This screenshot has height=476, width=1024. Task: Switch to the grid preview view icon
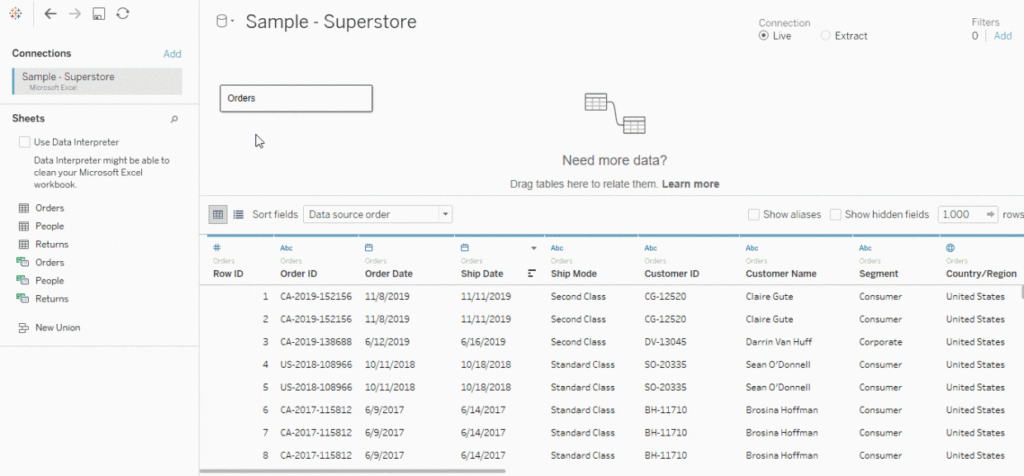click(218, 214)
